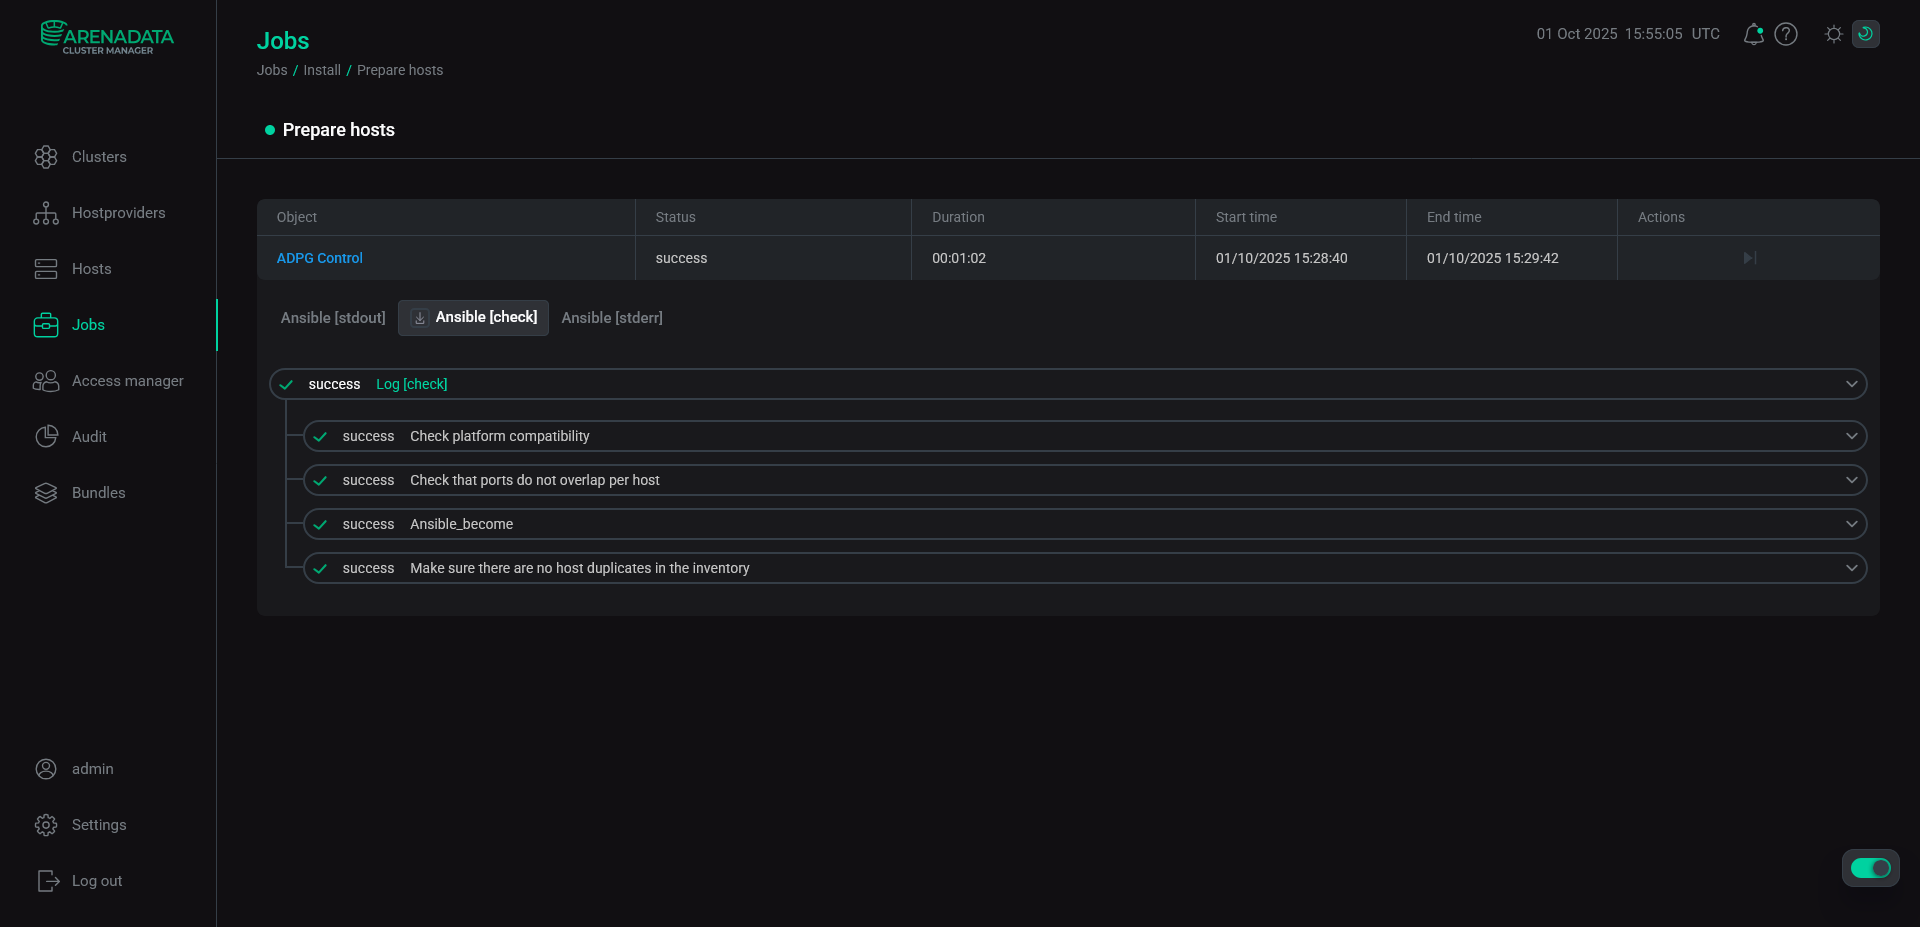Go to Hostproviders in the sidebar
Screen dimensions: 1920x927
tap(118, 213)
